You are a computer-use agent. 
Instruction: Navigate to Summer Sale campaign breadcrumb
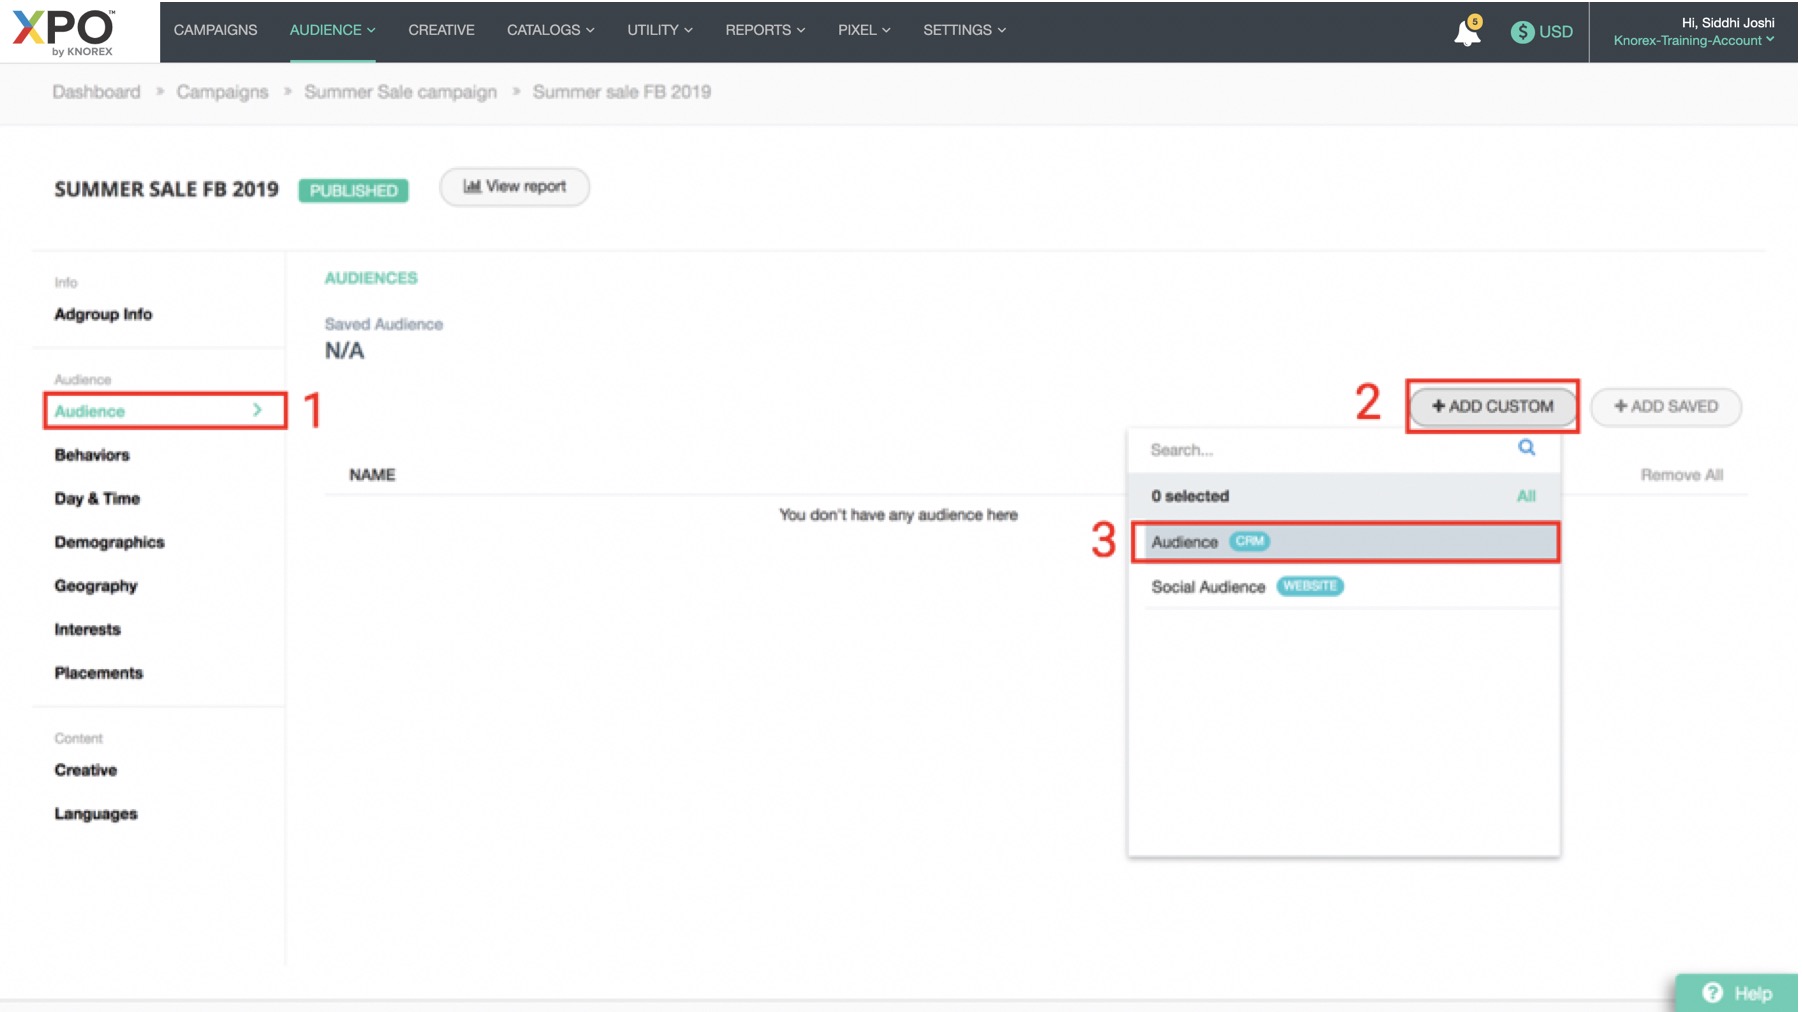coord(400,92)
